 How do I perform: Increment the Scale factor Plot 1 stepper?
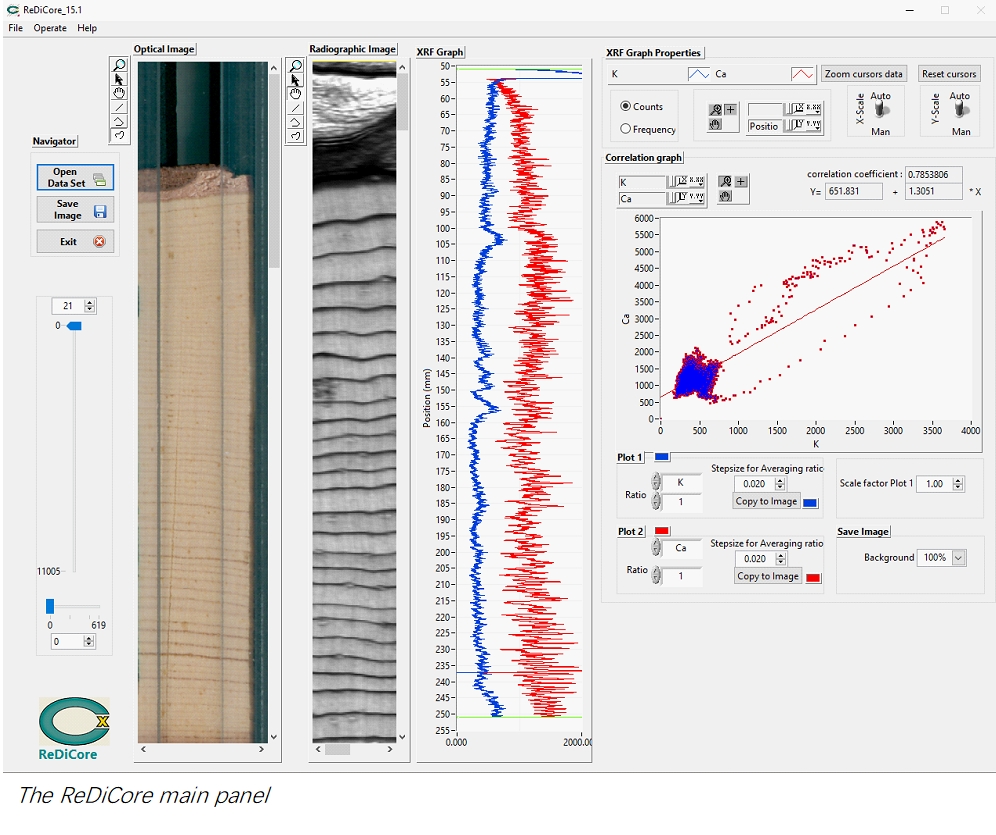point(958,479)
